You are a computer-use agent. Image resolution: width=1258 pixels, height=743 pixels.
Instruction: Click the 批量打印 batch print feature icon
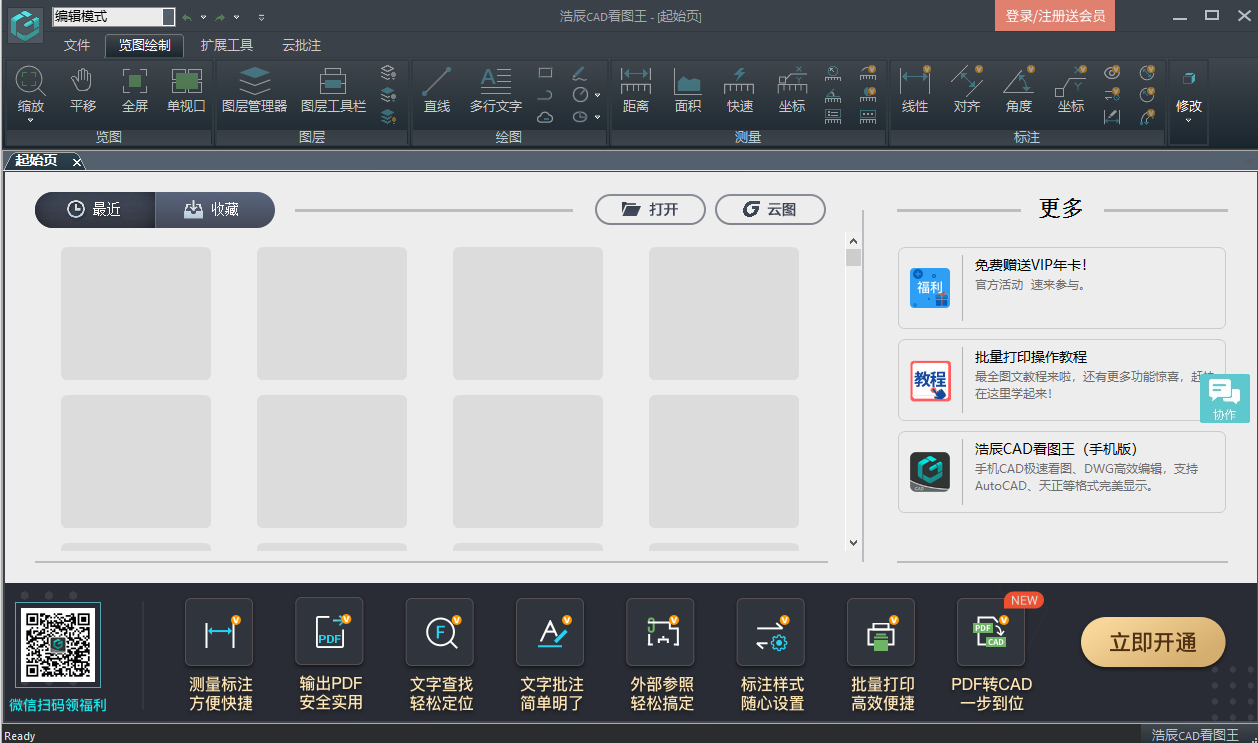click(x=882, y=655)
